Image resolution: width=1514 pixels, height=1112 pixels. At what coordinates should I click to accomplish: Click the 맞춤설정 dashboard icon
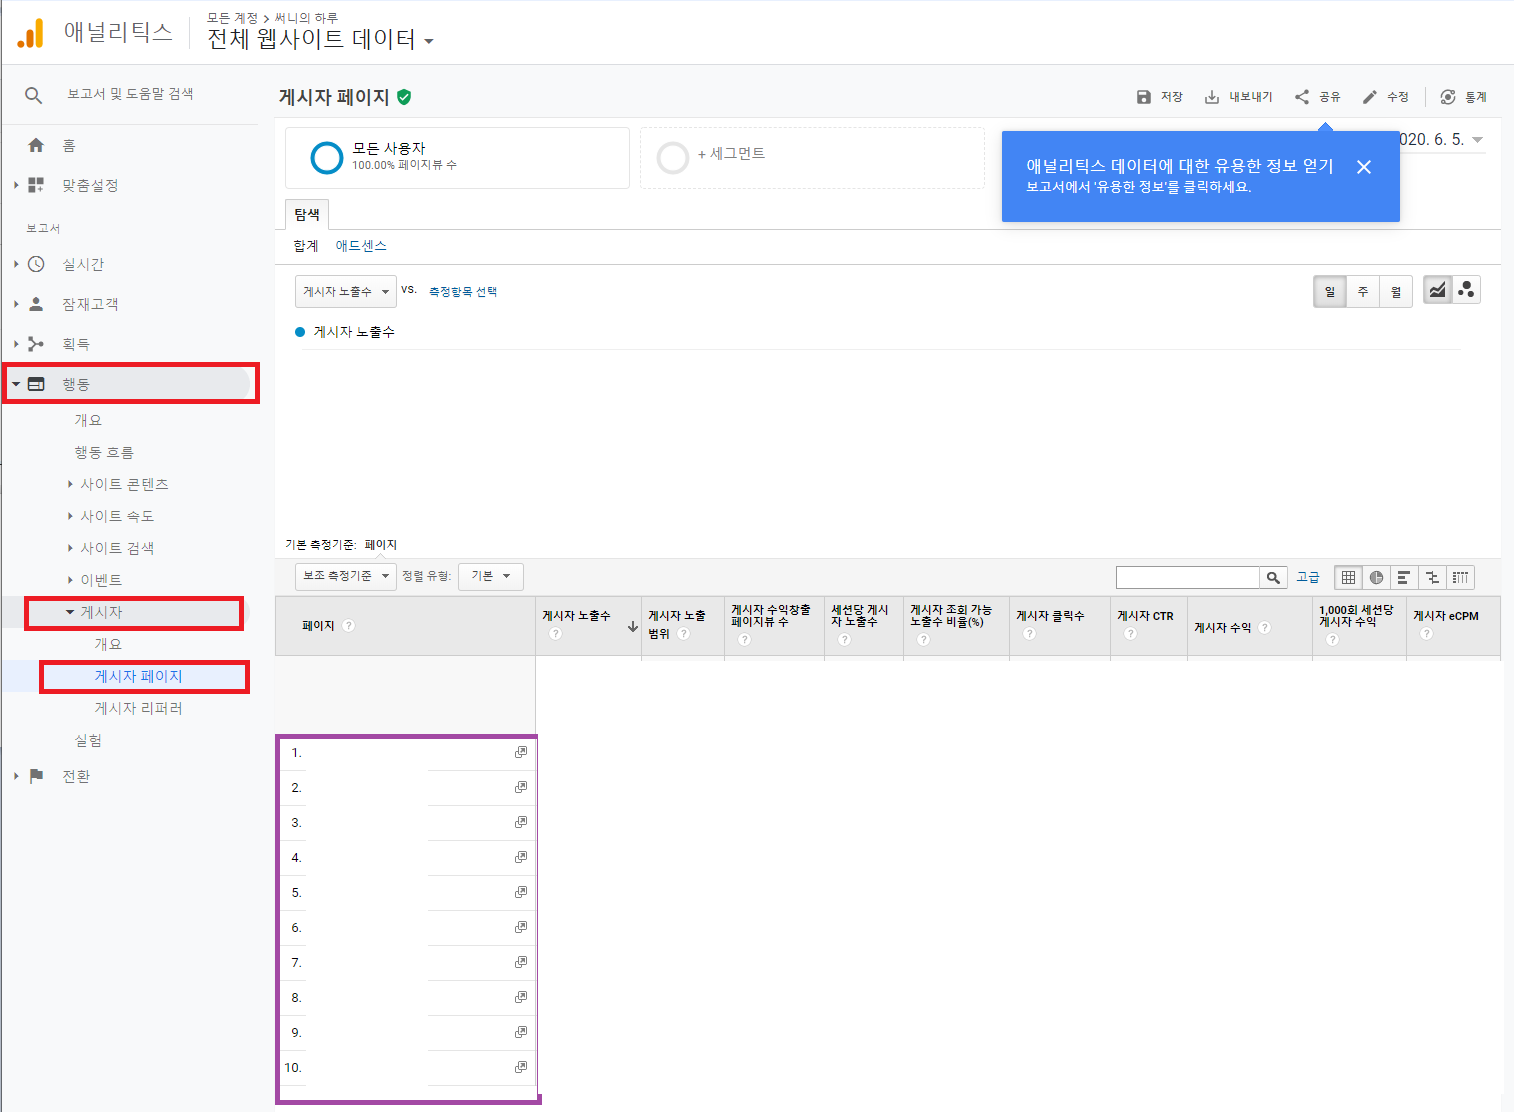point(36,185)
